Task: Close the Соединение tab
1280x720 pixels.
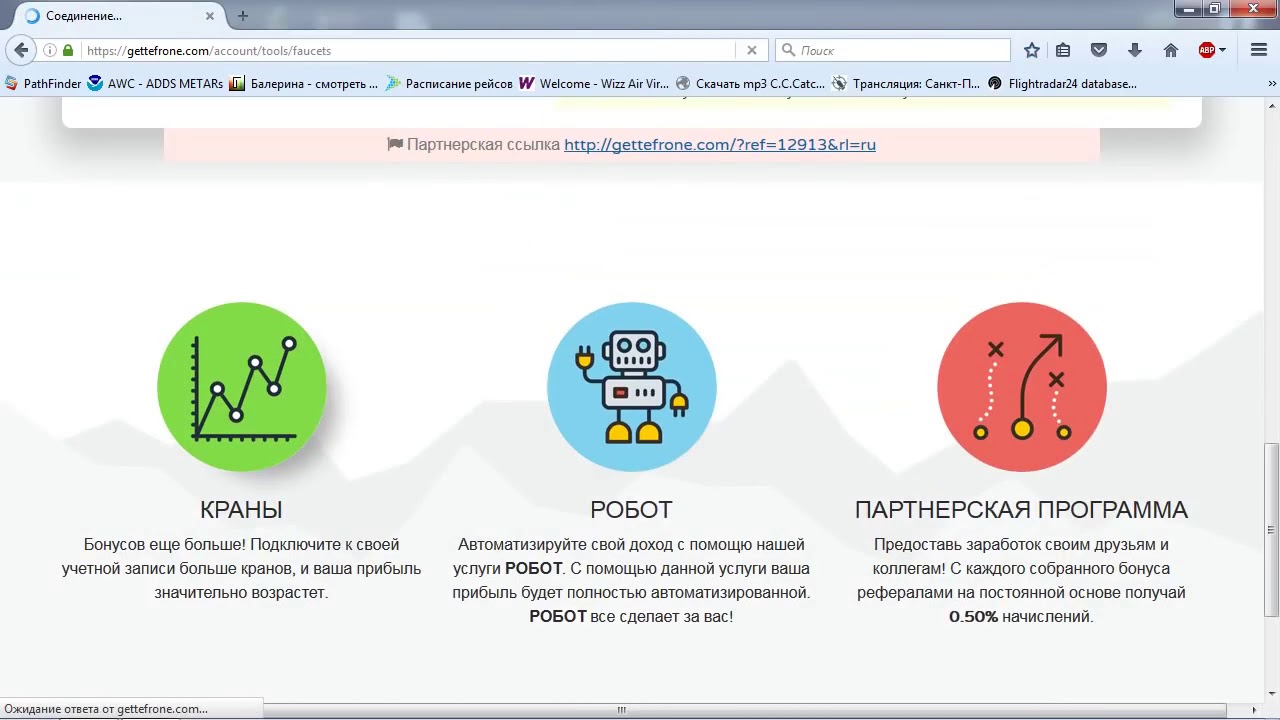Action: click(x=210, y=16)
